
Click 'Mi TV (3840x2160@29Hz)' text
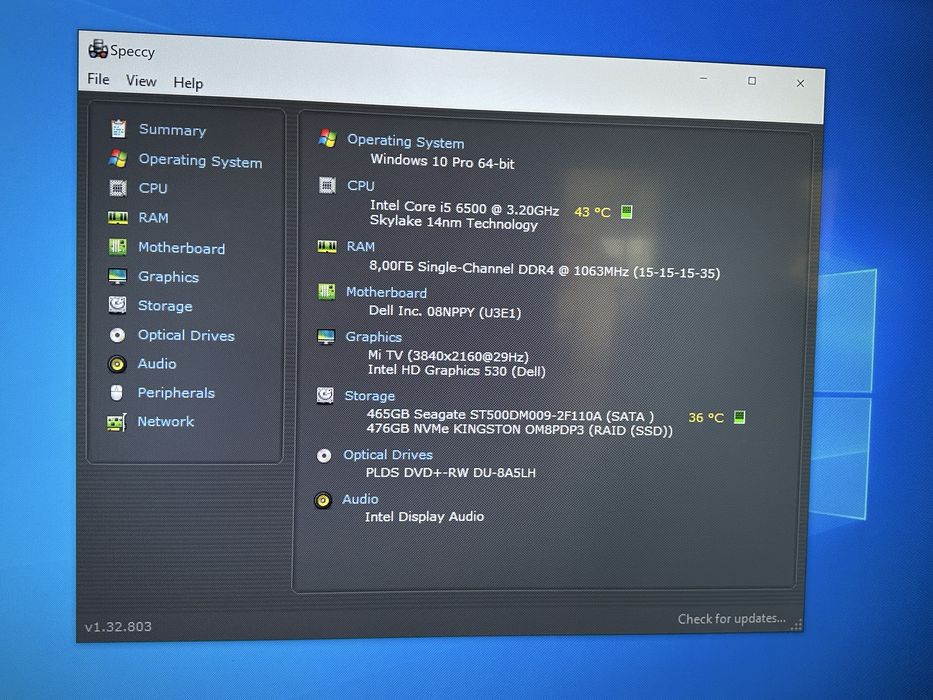tap(448, 356)
